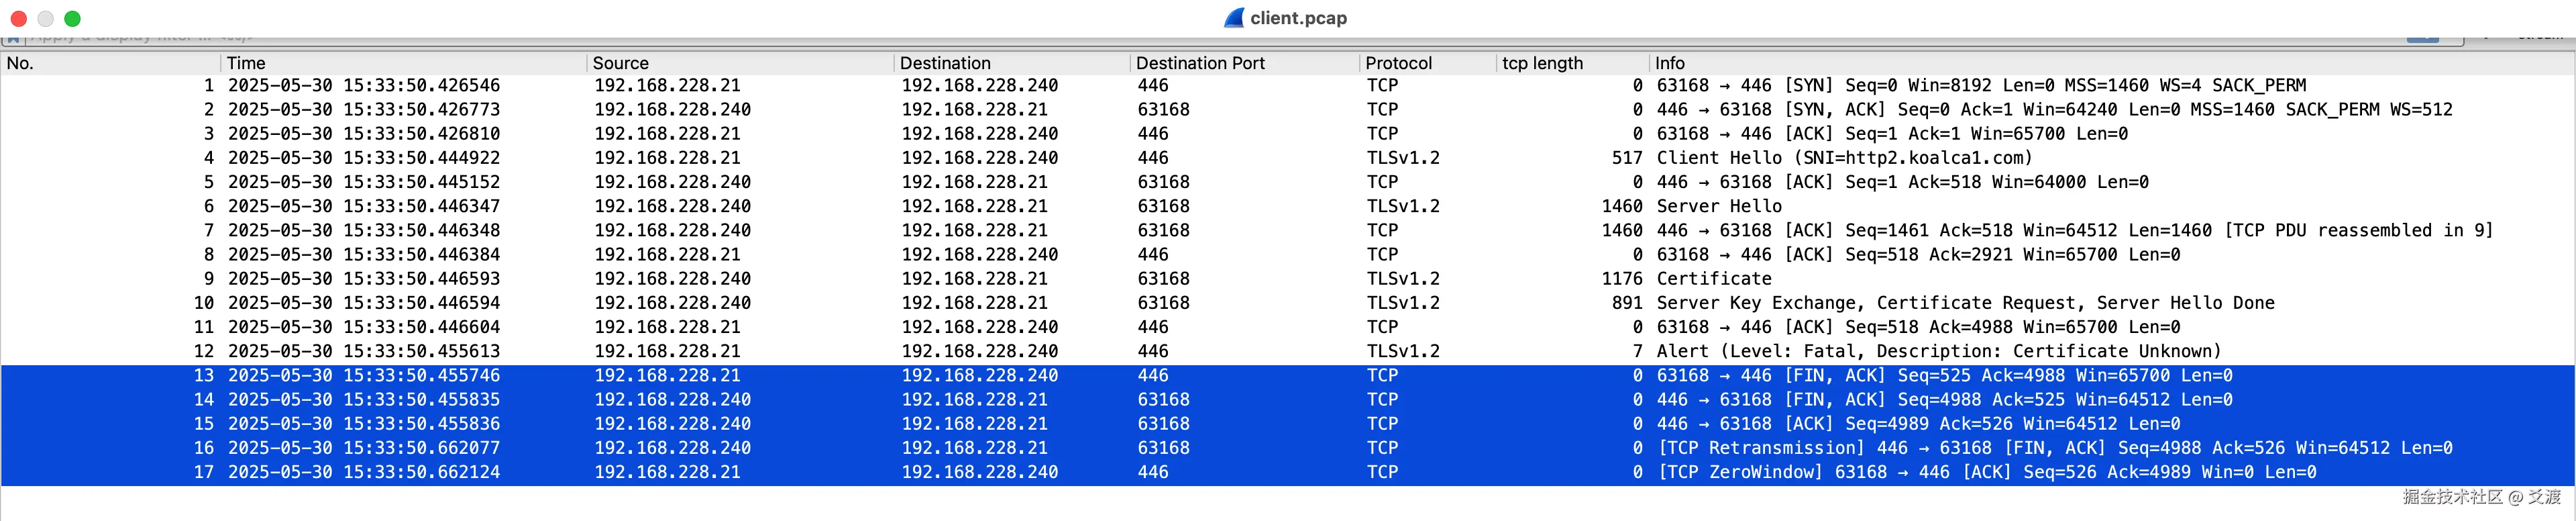Viewport: 2576px width, 521px height.
Task: Click time 15:33:50.446347 of packet 6
Action: (x=364, y=206)
